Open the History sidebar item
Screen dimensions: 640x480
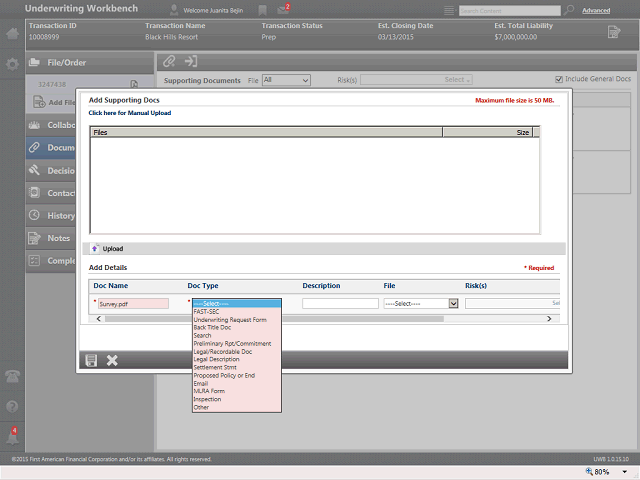(51, 216)
